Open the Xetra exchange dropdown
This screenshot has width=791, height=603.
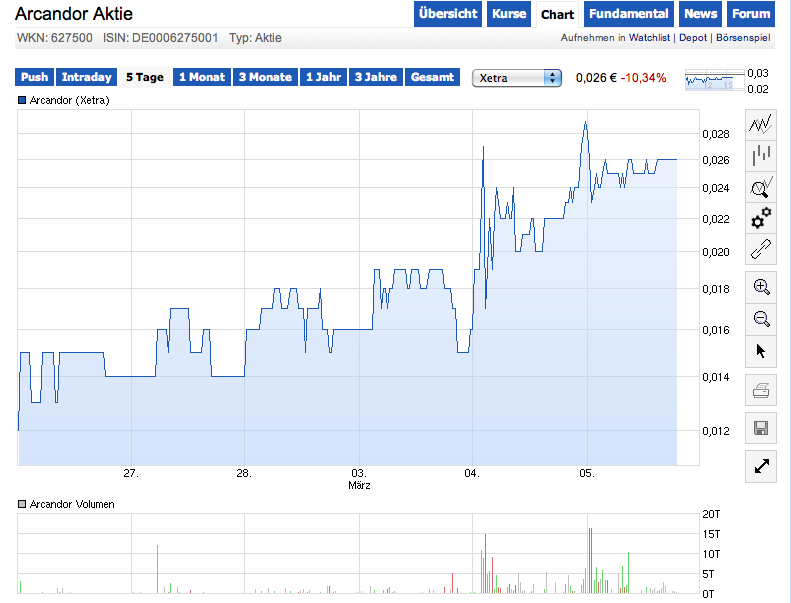[x=517, y=78]
